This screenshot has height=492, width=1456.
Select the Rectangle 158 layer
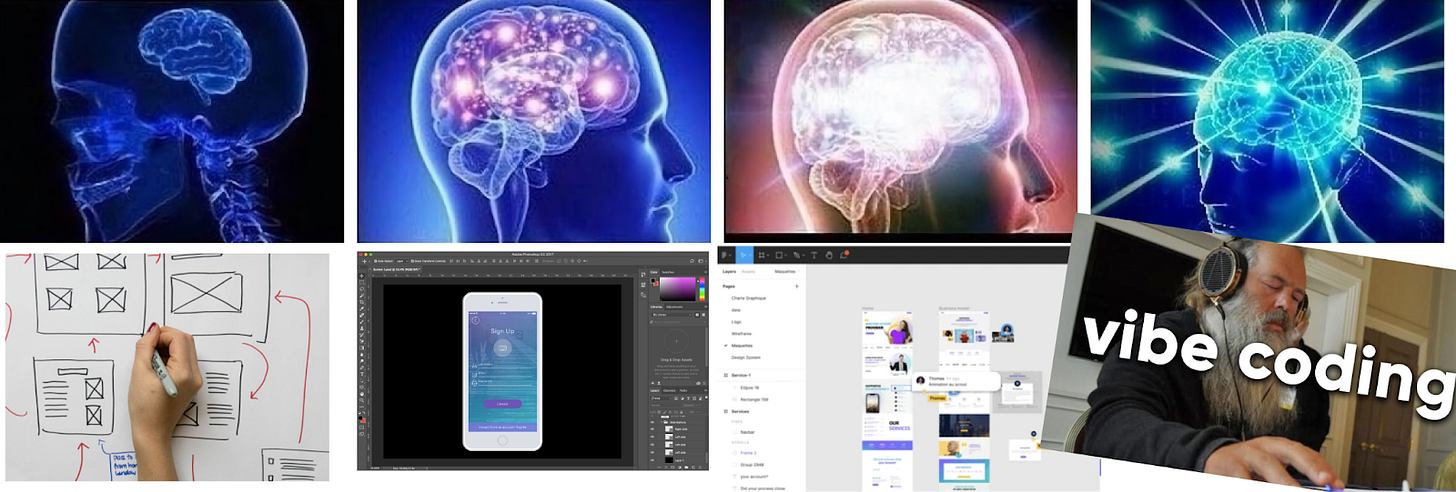tap(754, 399)
